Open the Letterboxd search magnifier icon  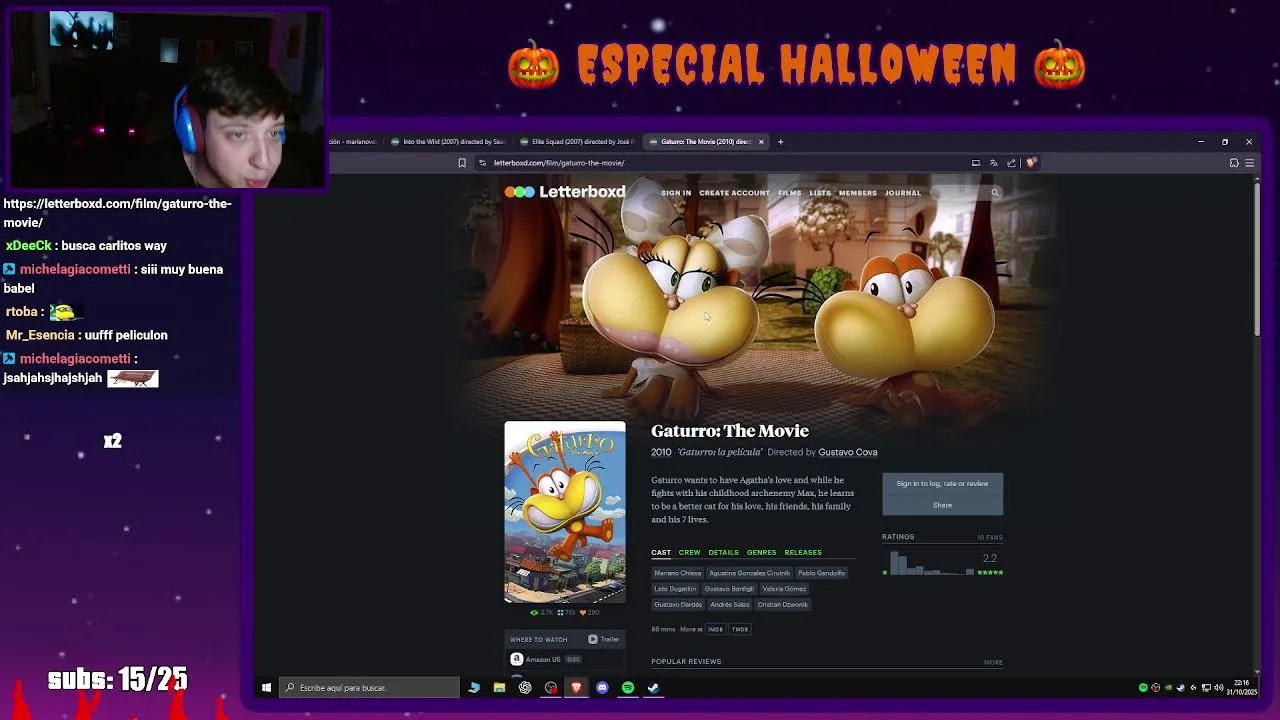click(x=995, y=193)
